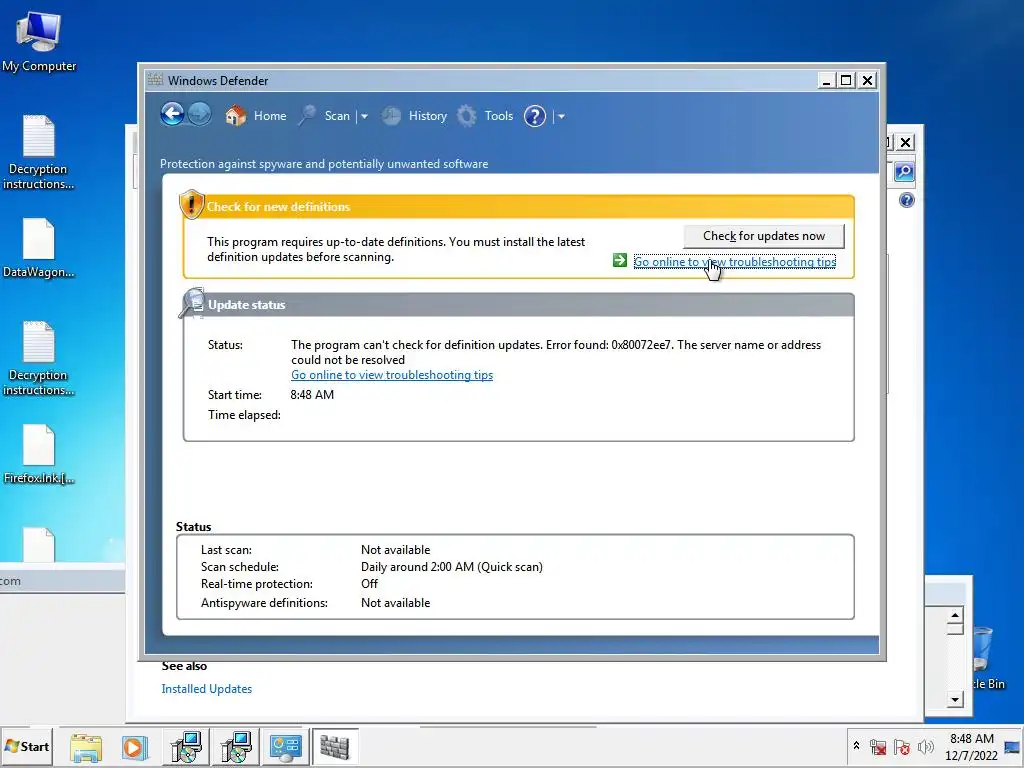Open the History view in Defender

coord(415,116)
